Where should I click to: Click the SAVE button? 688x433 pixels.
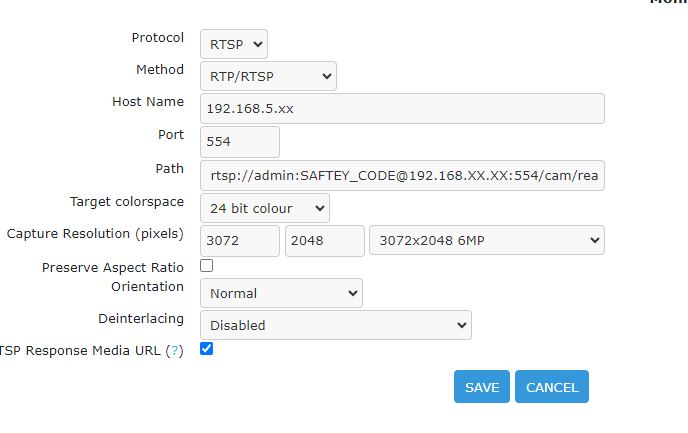482,386
